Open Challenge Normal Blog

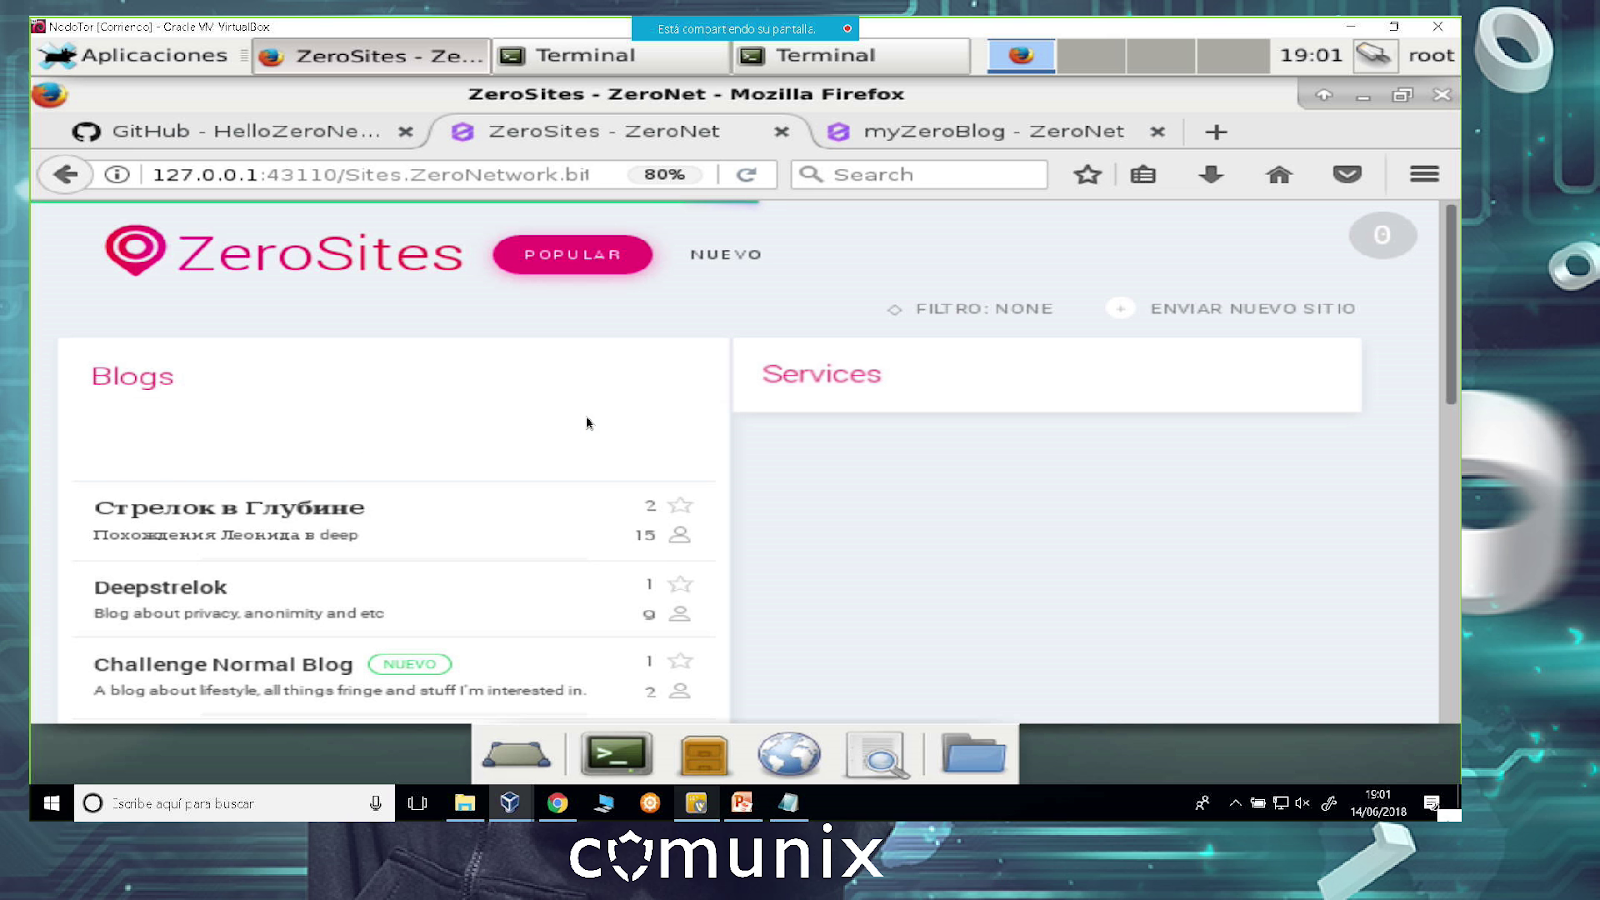[x=223, y=665]
